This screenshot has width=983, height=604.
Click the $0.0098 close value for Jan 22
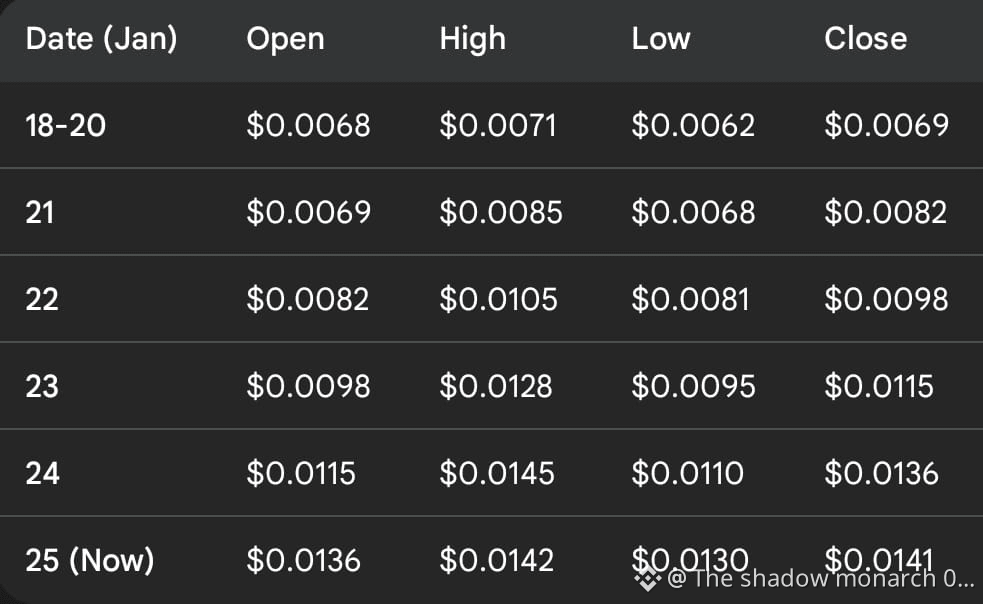886,299
